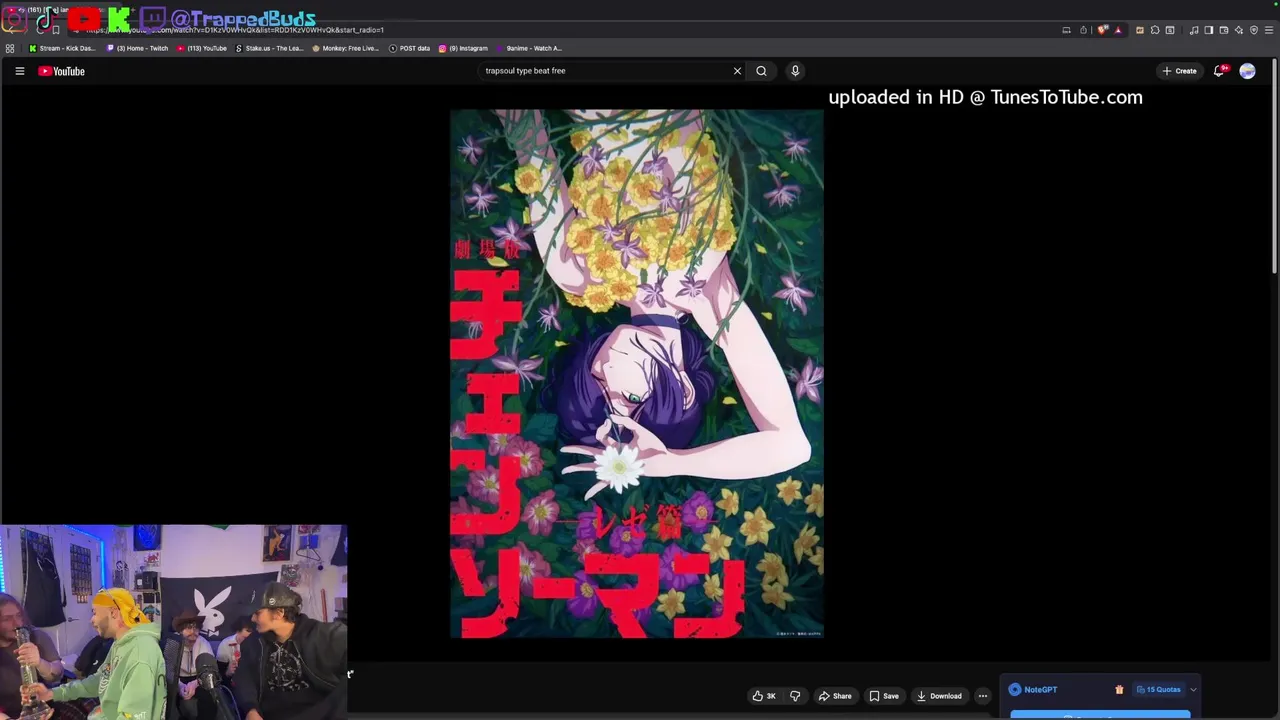
Task: Open the (113) YouTube bookmark
Action: pyautogui.click(x=202, y=48)
